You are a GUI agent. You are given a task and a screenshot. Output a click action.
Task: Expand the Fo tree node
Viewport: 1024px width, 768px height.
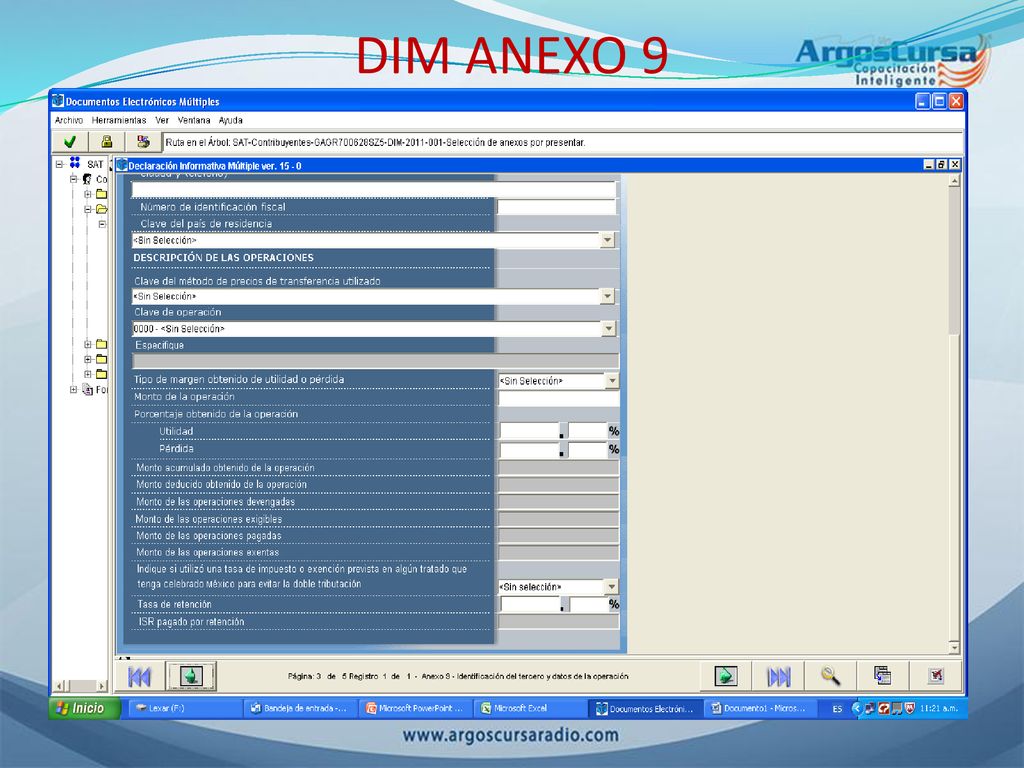74,390
